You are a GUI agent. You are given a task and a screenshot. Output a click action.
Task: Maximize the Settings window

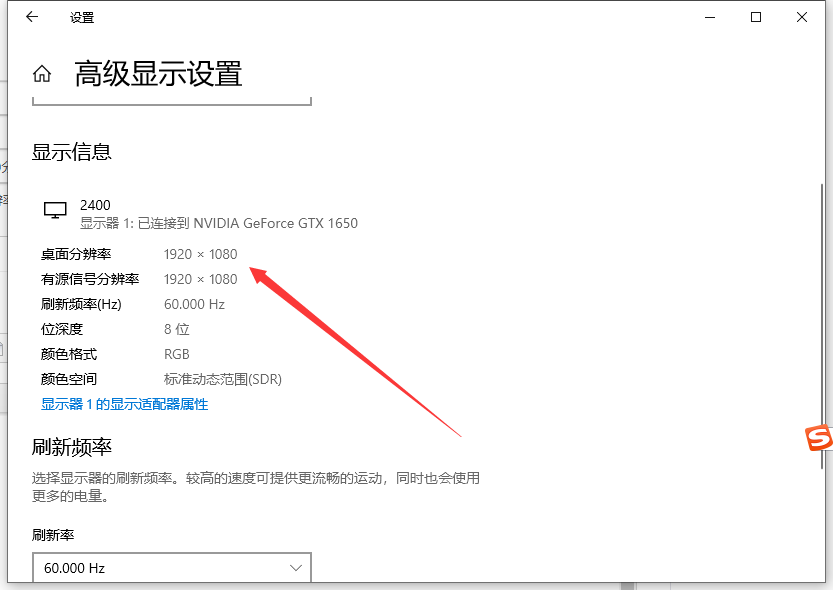756,17
